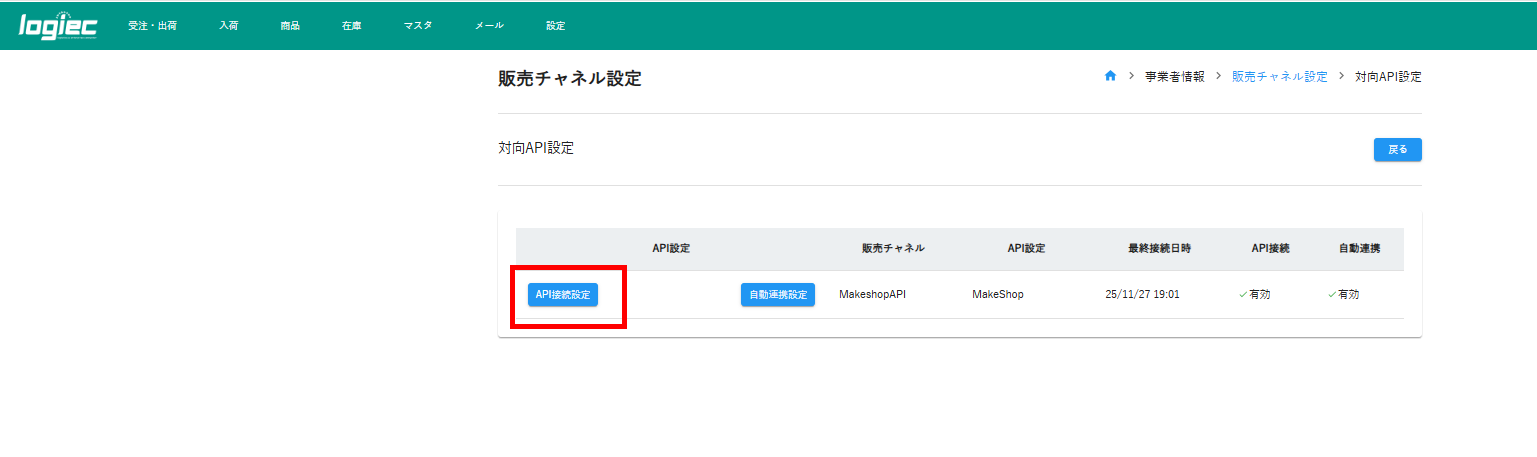Open the 在庫 menu
Viewport: 1537px width, 457px height.
(351, 26)
